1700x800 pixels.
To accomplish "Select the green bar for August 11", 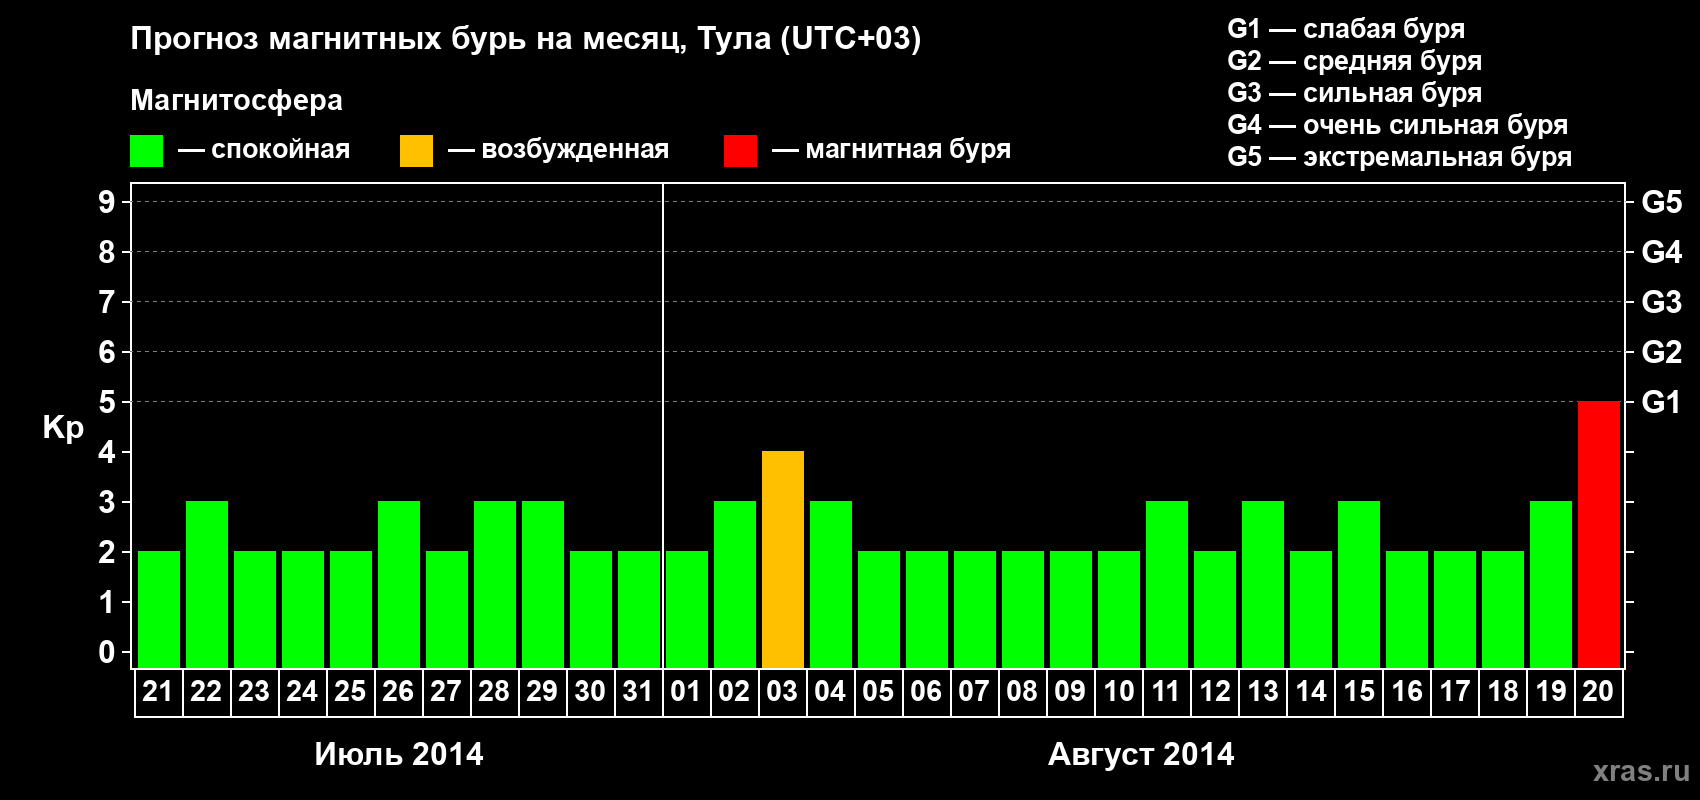I will (x=1166, y=584).
